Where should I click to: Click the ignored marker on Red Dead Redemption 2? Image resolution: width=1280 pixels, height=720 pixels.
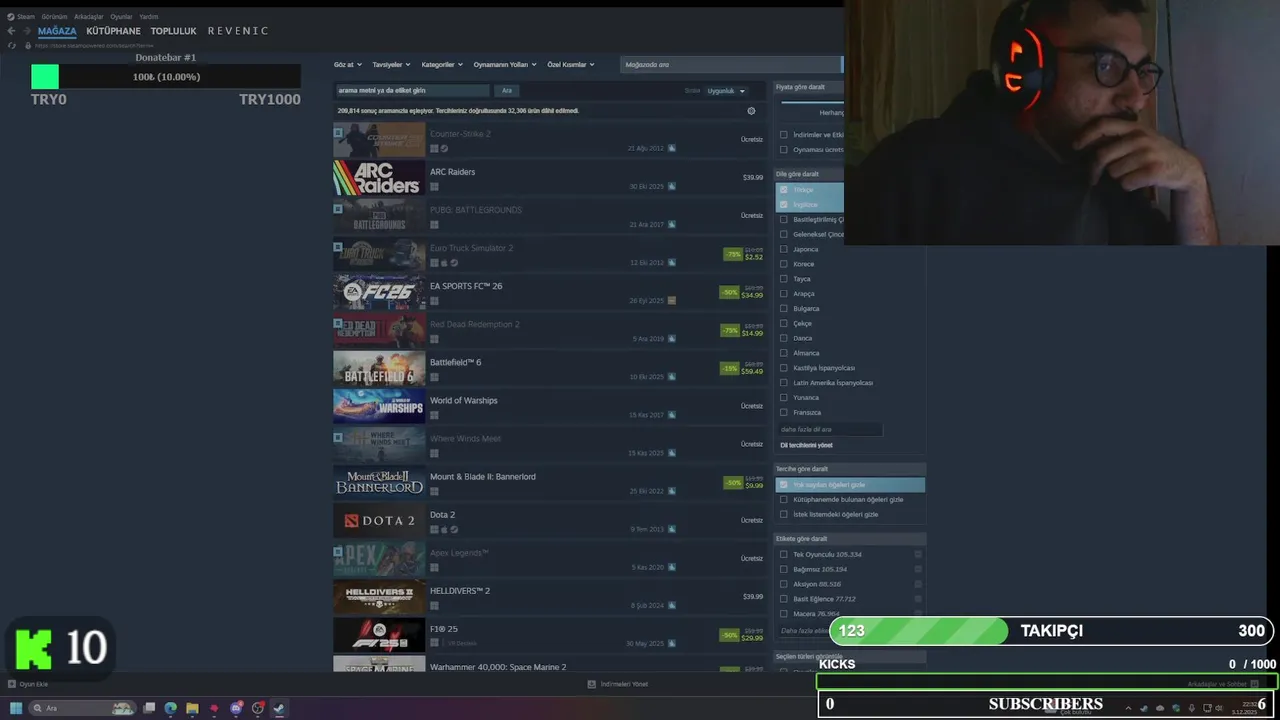[x=338, y=322]
